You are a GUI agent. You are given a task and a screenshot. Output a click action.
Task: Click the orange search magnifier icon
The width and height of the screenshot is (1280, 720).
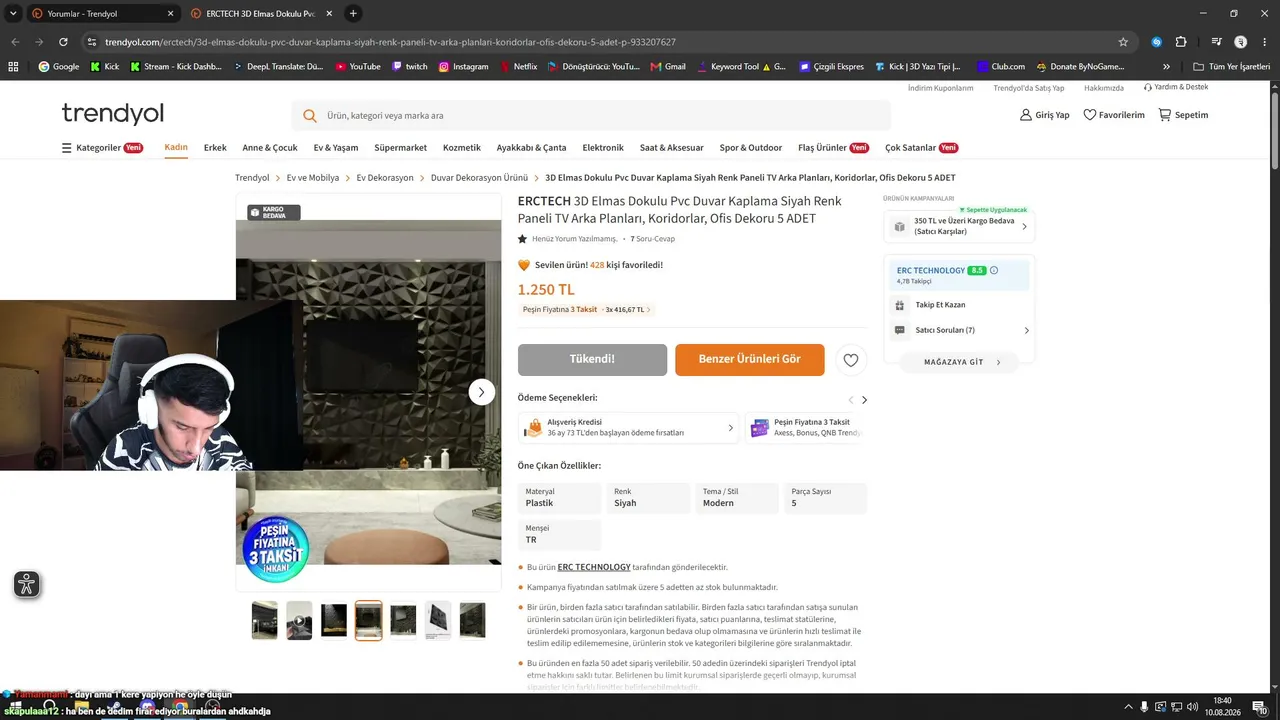310,116
